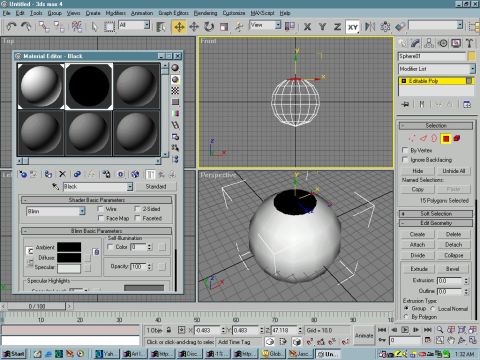Screen dimensions: 480x360
Task: Restrict transform to the Z axis
Action: pyautogui.click(x=337, y=27)
